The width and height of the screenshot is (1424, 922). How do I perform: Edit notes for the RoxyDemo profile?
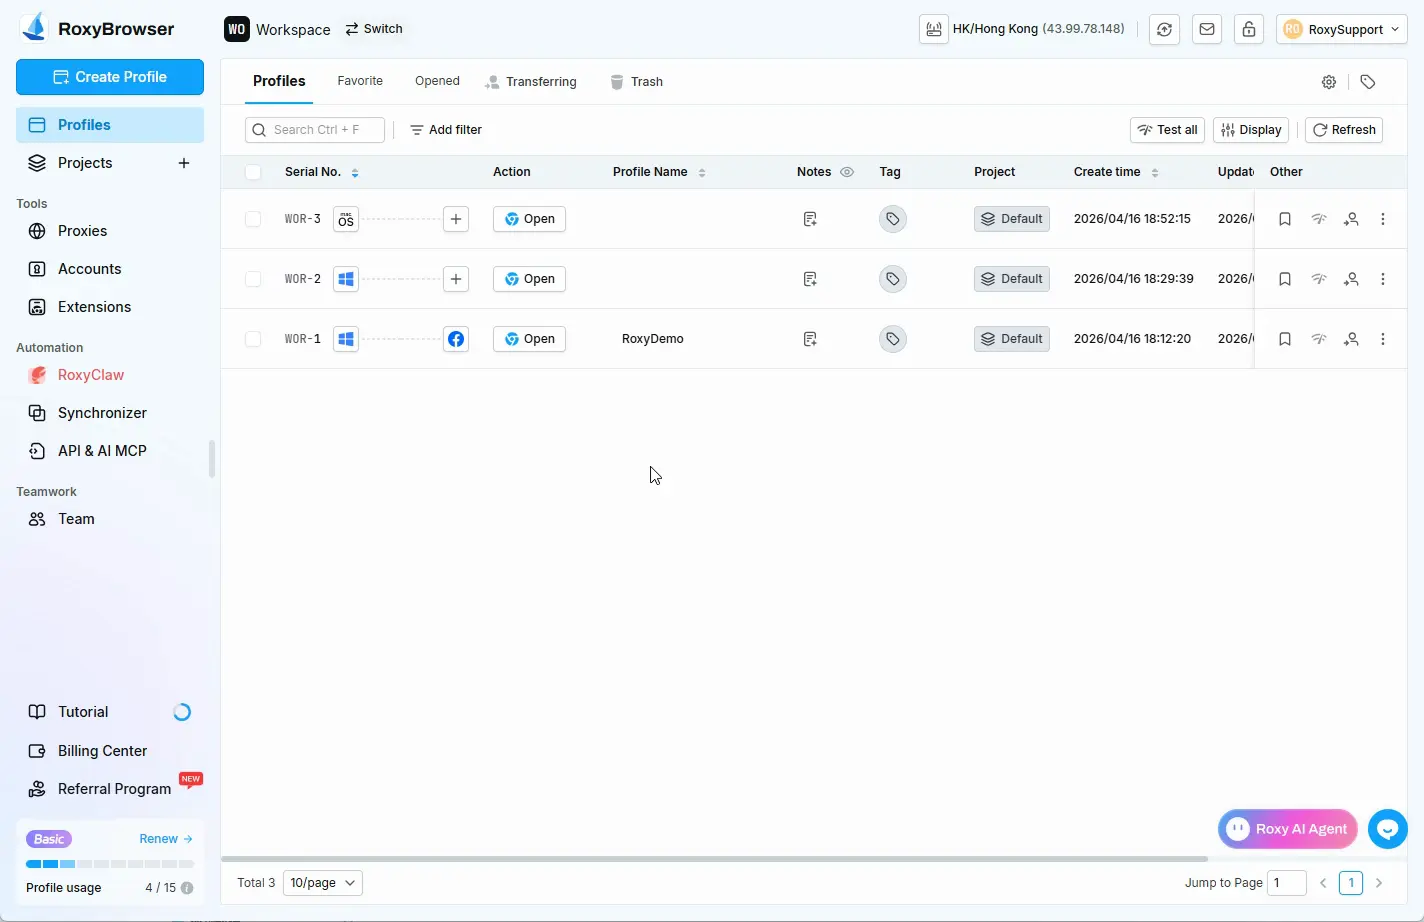click(x=810, y=339)
